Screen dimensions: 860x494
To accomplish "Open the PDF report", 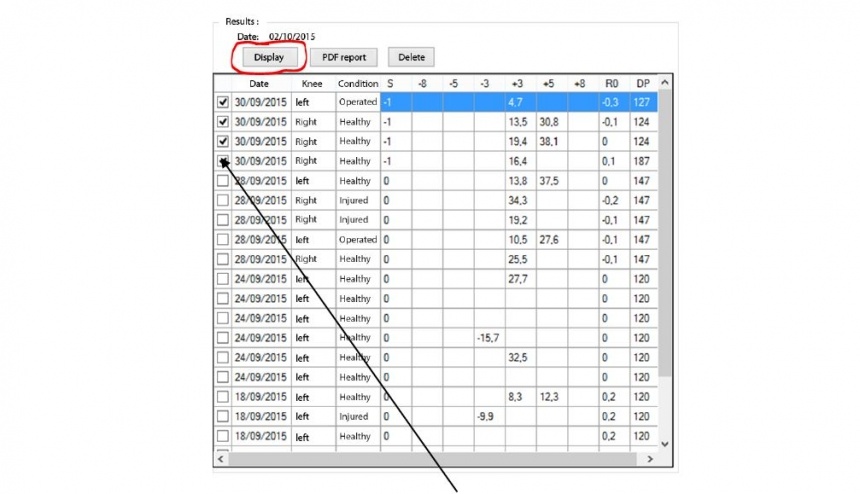I will [x=344, y=57].
